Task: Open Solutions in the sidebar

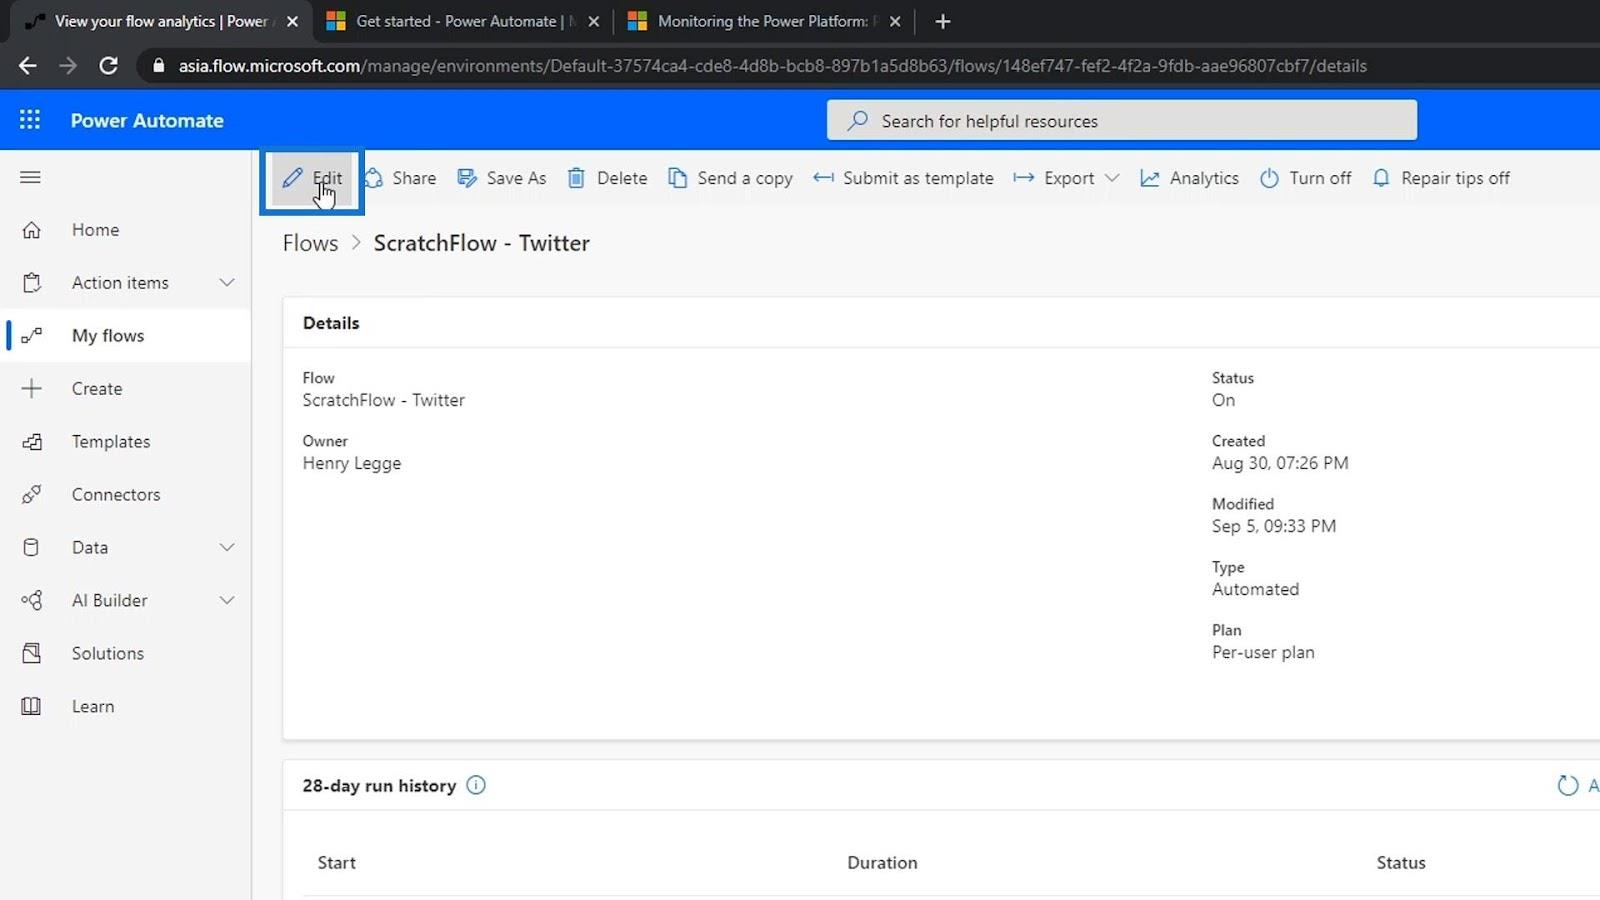Action: [125, 654]
